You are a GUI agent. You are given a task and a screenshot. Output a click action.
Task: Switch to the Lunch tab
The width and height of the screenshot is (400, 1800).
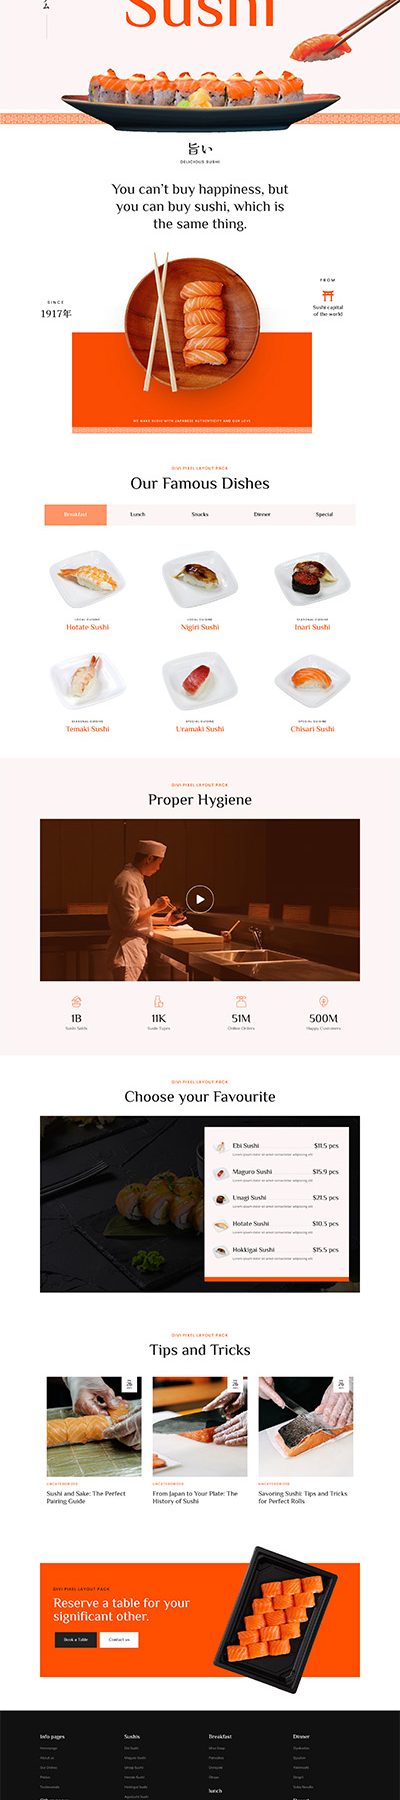coord(138,514)
